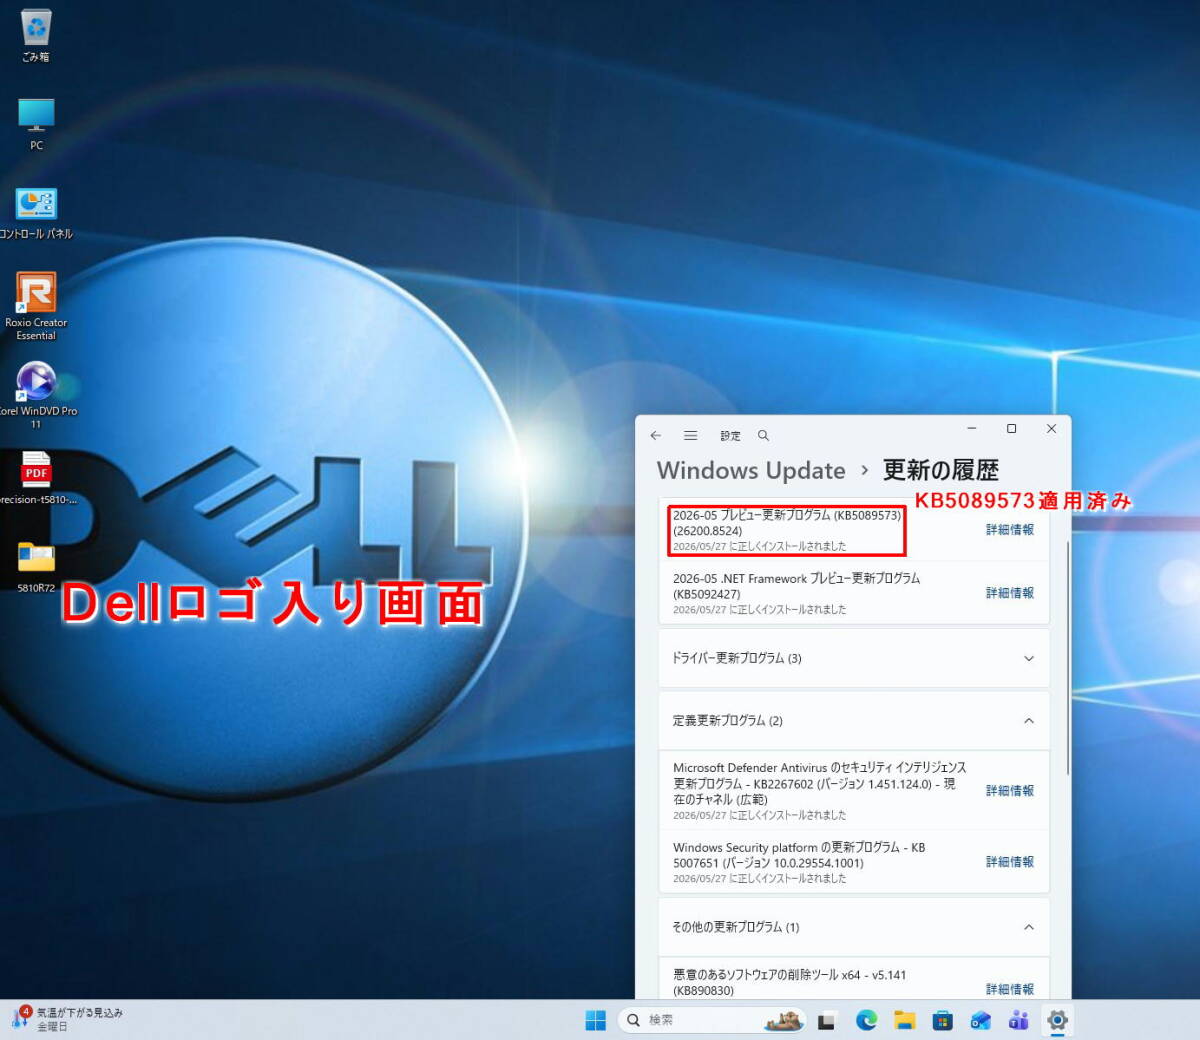This screenshot has width=1200, height=1040.
Task: Open 詳細情報 for 悪意のあるソフトウェアの削除ツール KB890830
Action: (1010, 989)
